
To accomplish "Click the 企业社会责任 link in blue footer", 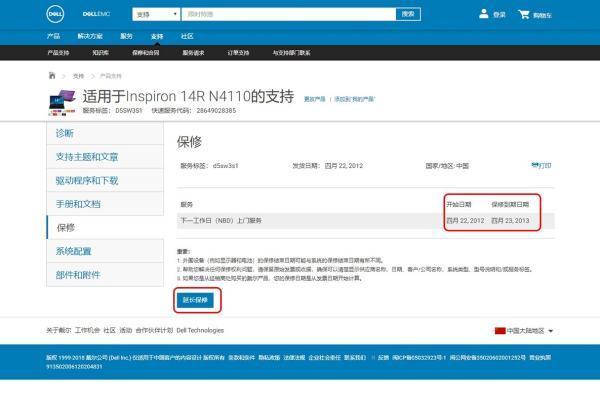I will 324,358.
